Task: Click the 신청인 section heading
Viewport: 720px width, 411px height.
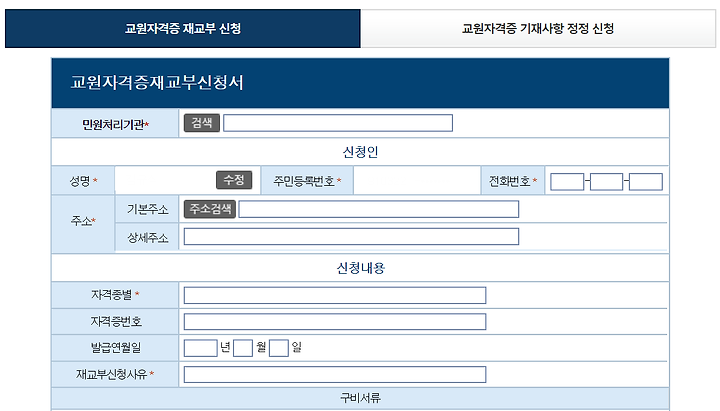Action: tap(360, 152)
